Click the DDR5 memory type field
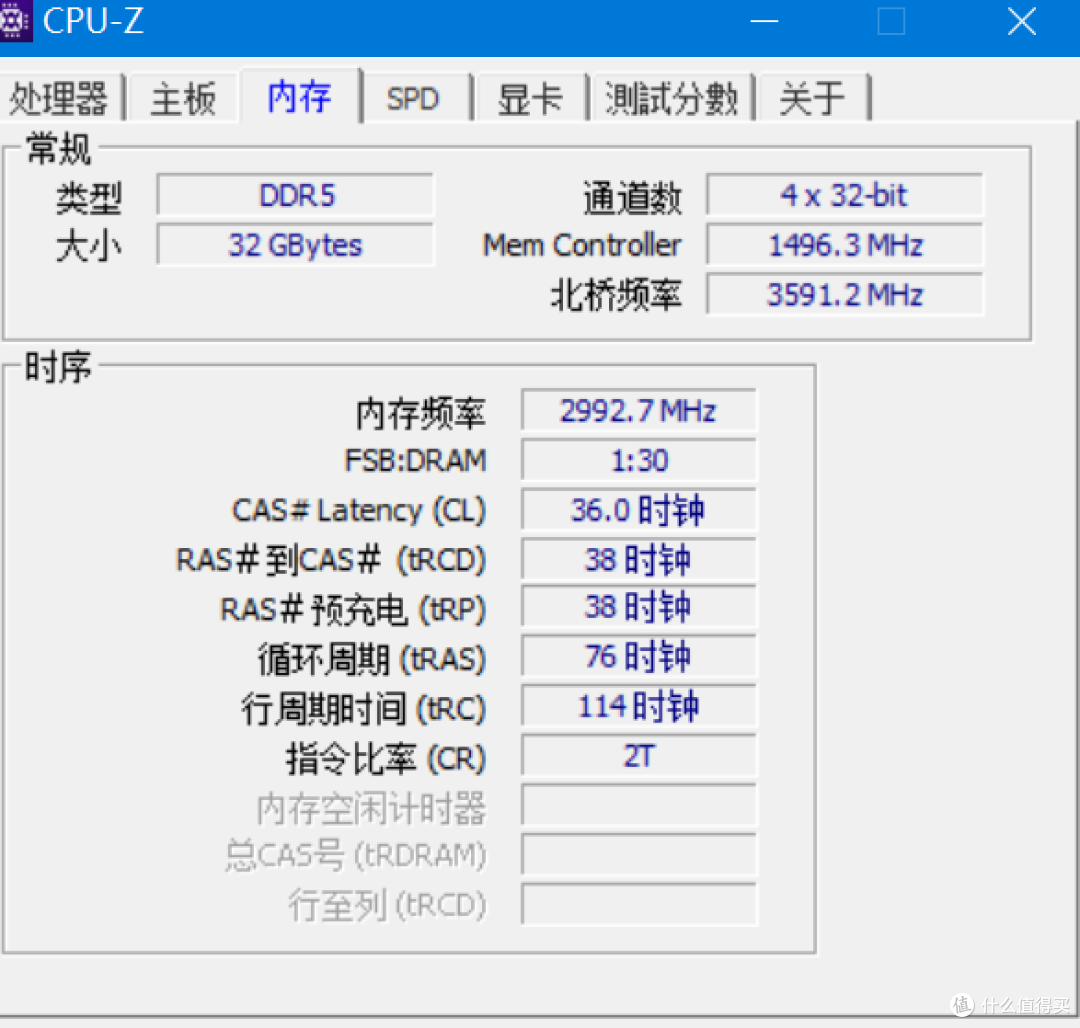This screenshot has width=1080, height=1028. [295, 196]
